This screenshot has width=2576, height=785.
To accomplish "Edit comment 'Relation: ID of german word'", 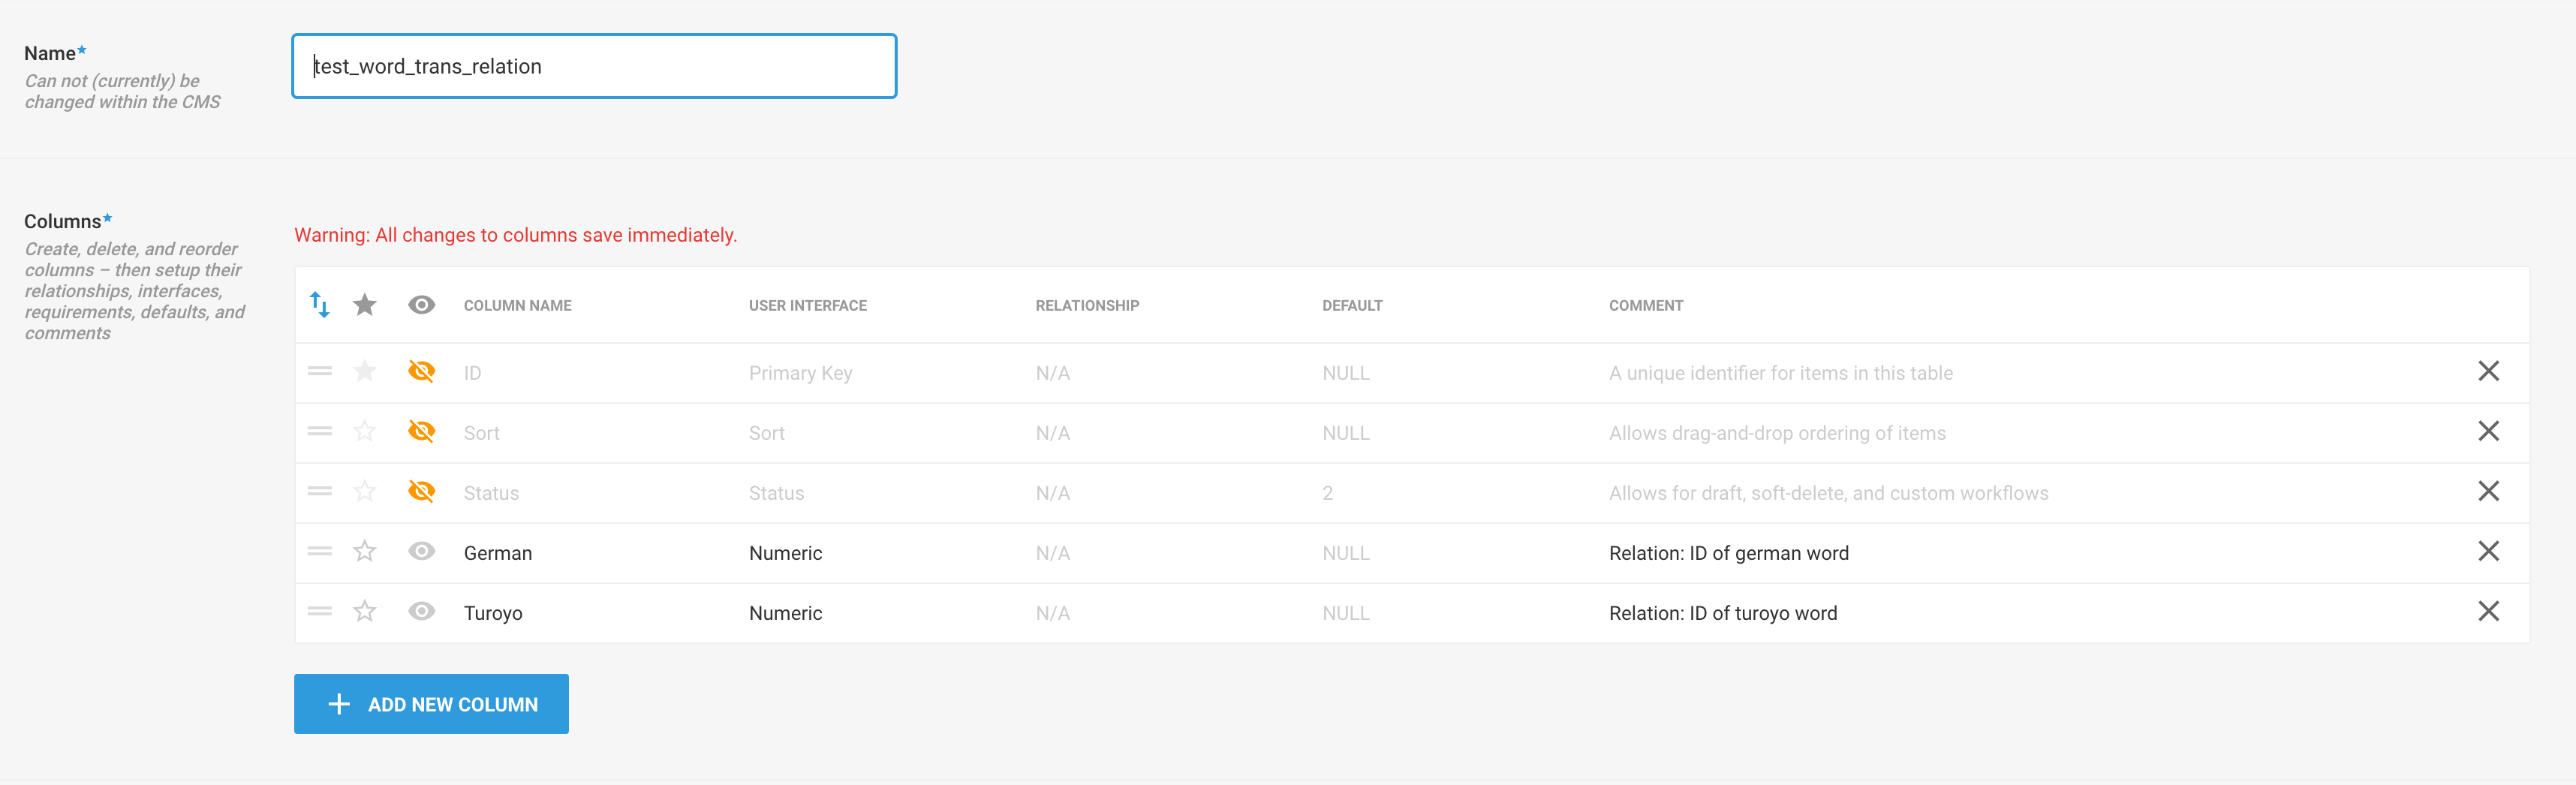I will click(1729, 553).
